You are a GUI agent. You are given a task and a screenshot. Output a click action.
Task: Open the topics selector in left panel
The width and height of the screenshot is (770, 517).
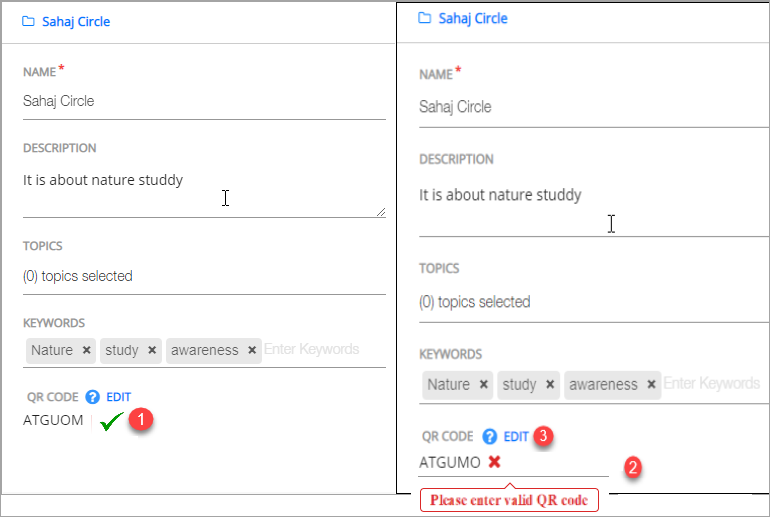tap(204, 276)
